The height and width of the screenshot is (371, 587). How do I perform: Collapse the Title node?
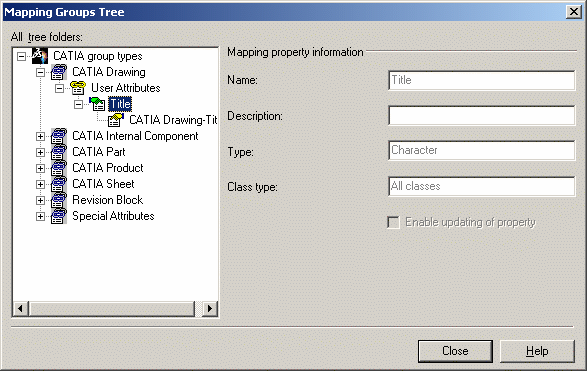point(78,104)
